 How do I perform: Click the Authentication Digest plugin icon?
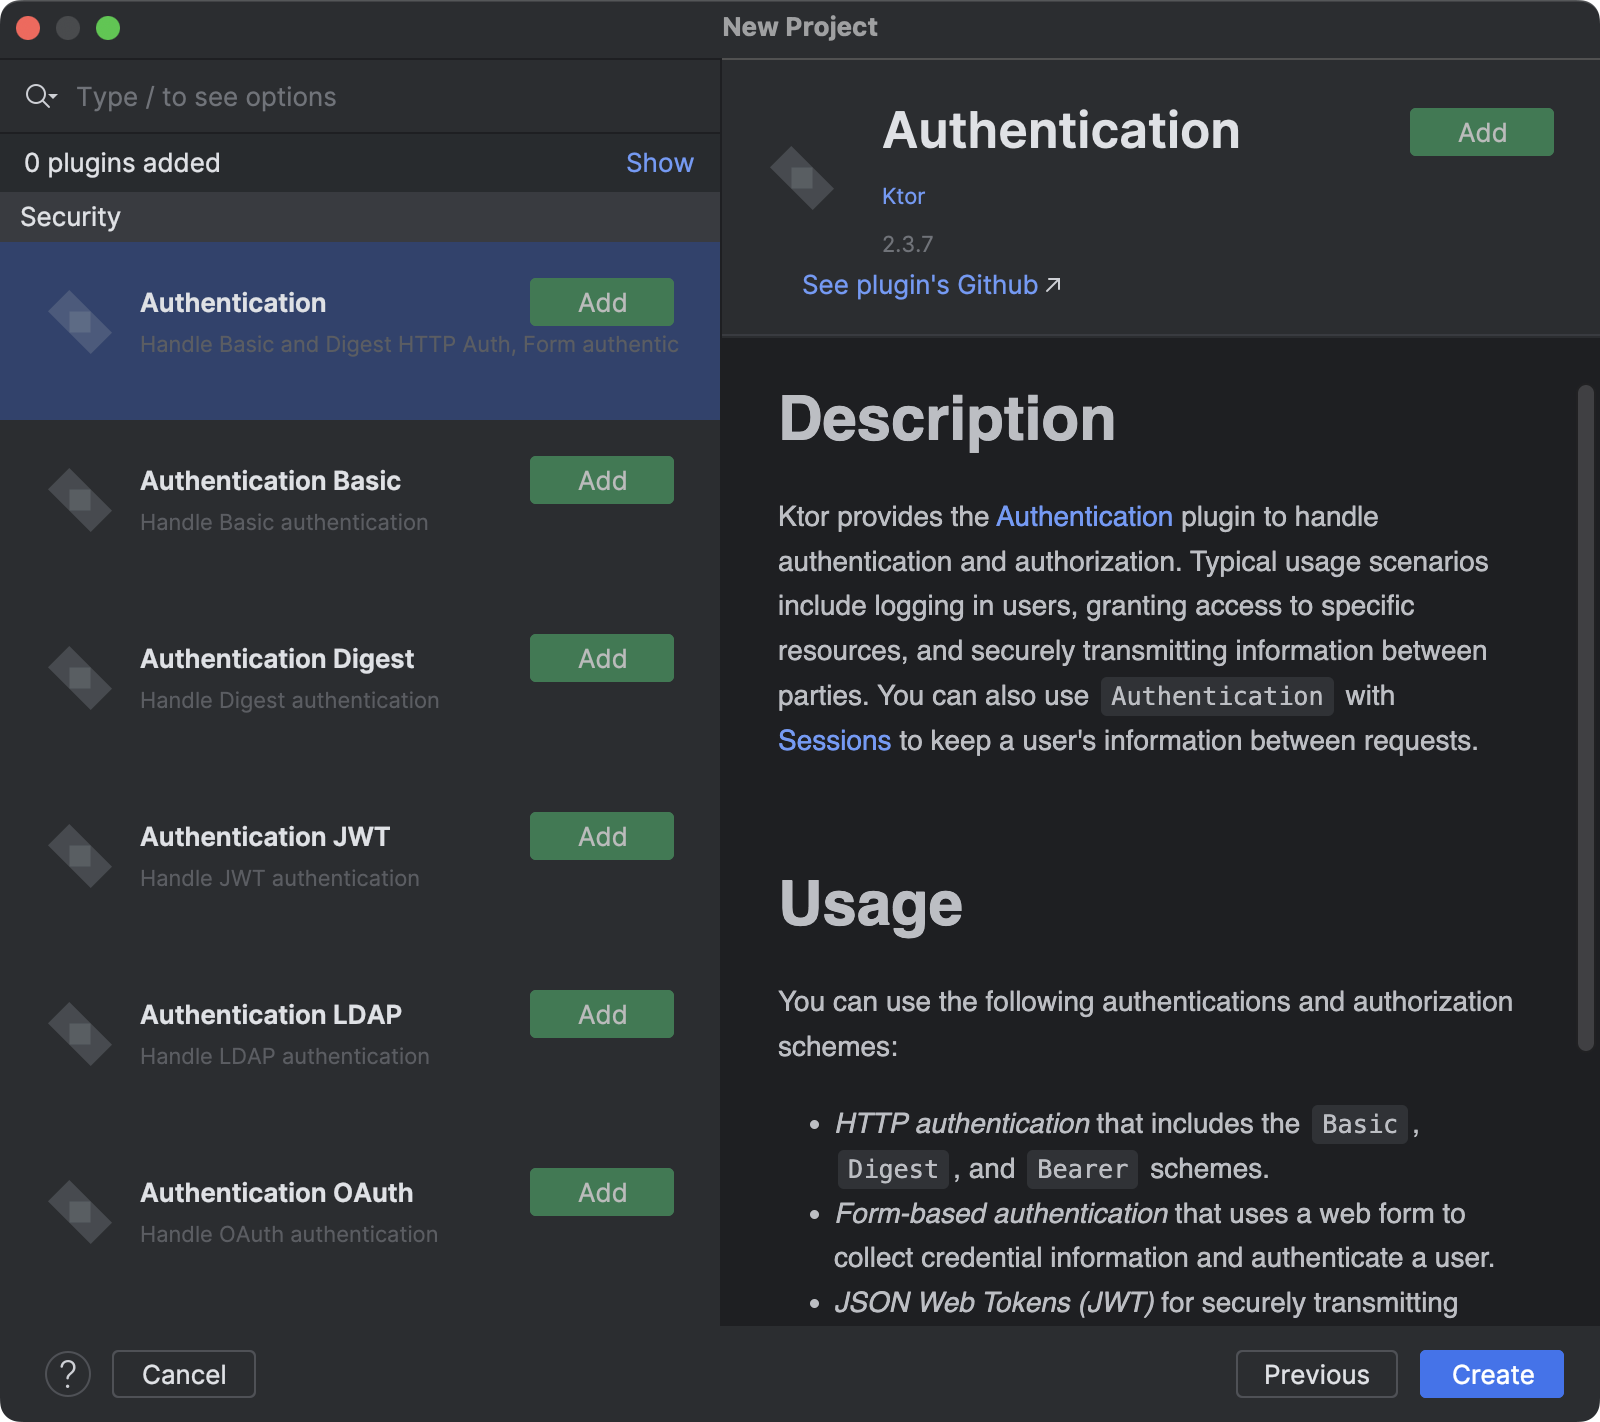[80, 677]
